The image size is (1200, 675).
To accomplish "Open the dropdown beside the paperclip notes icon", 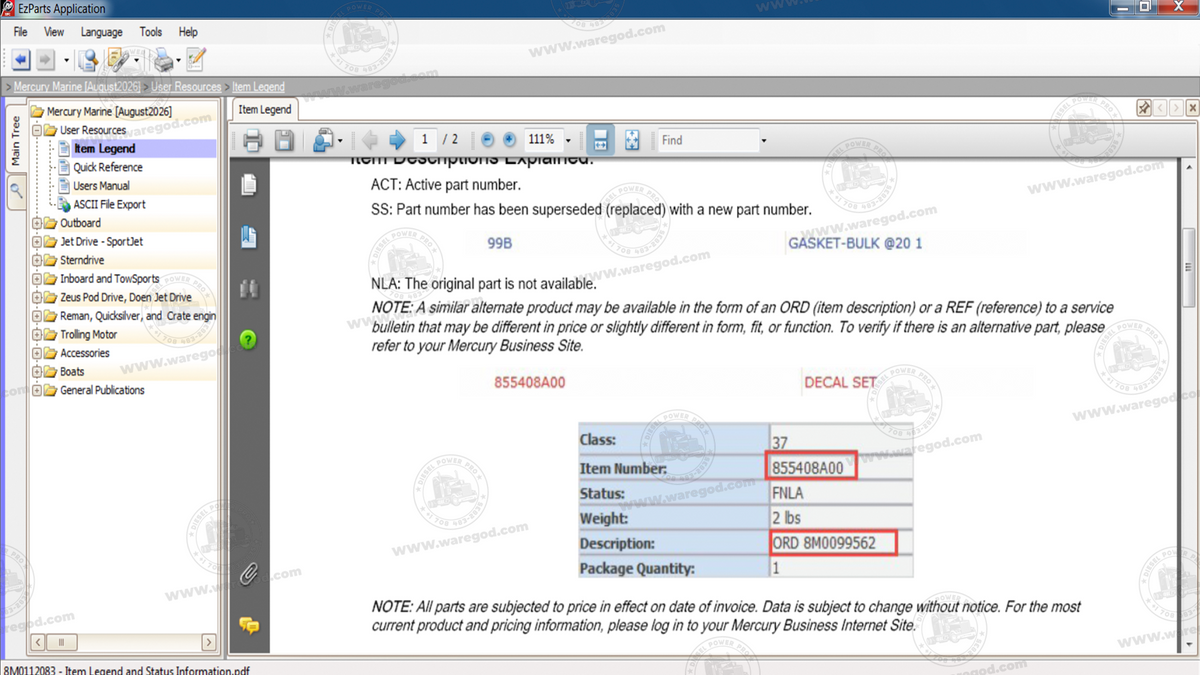I will click(136, 60).
